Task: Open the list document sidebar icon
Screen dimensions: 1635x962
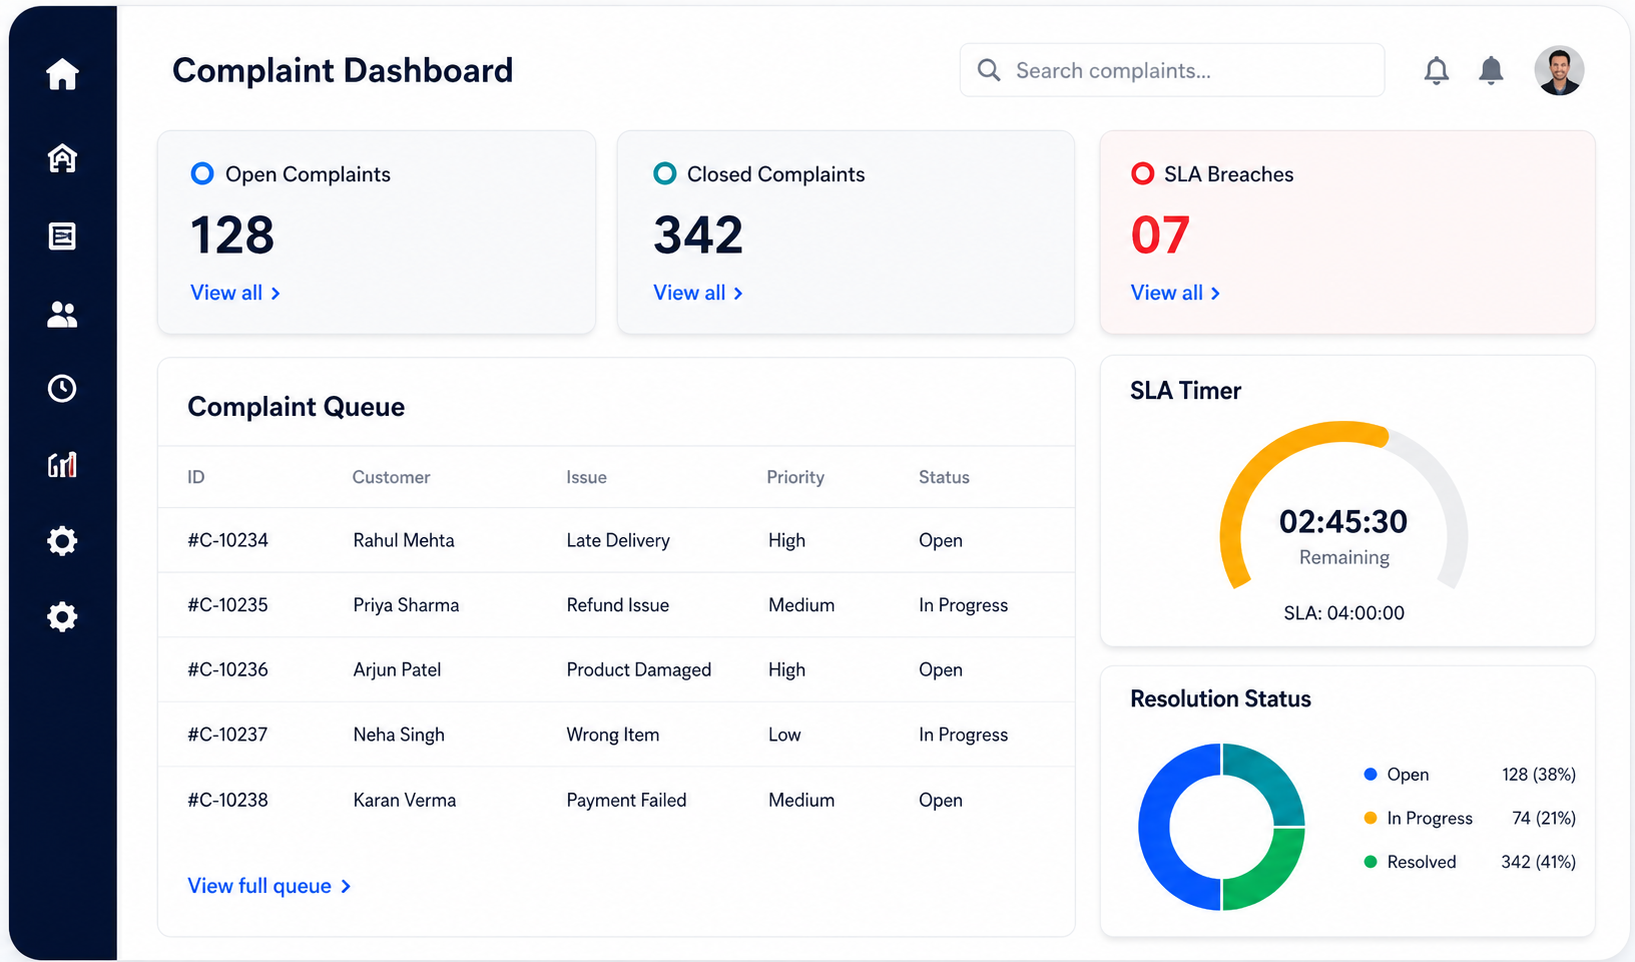Action: click(x=62, y=236)
